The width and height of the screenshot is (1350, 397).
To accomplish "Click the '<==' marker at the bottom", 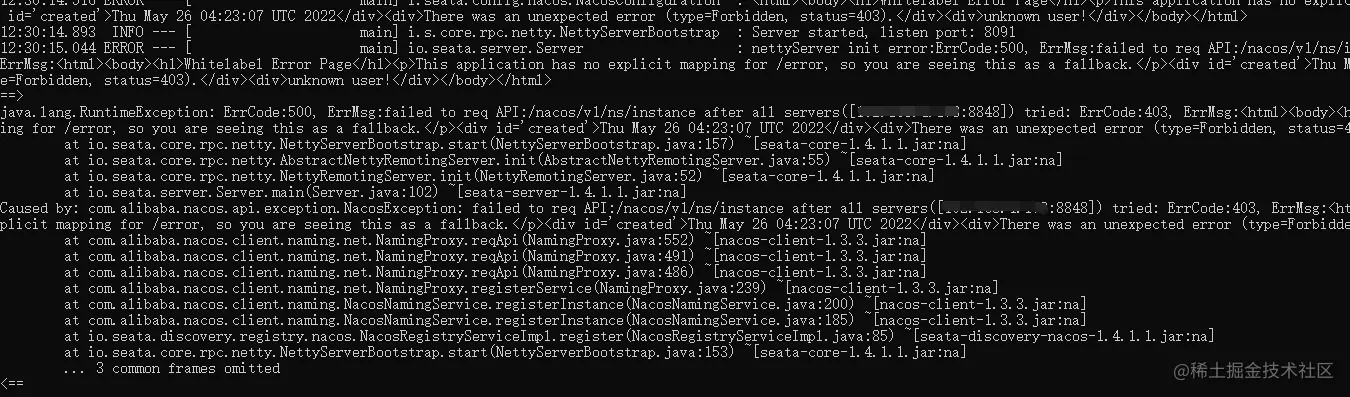I will click(x=11, y=384).
